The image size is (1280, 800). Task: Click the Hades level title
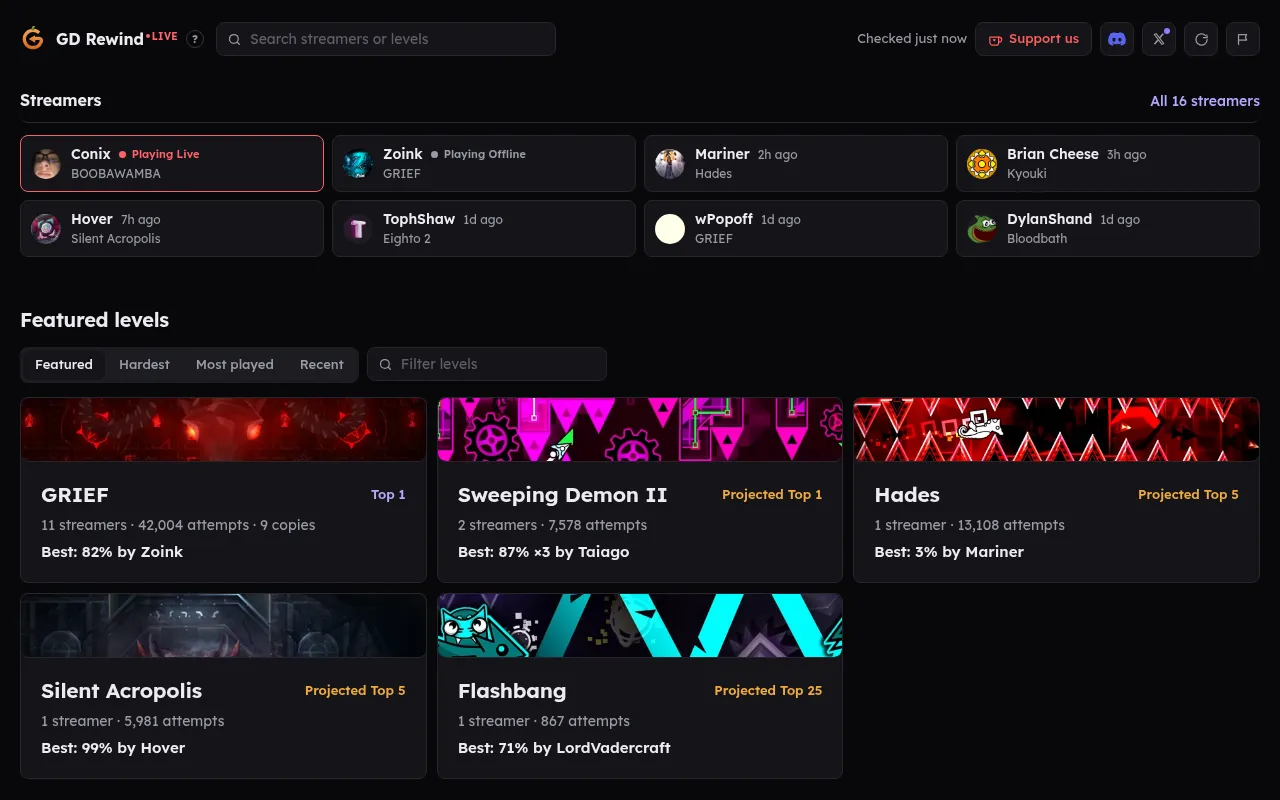point(907,495)
